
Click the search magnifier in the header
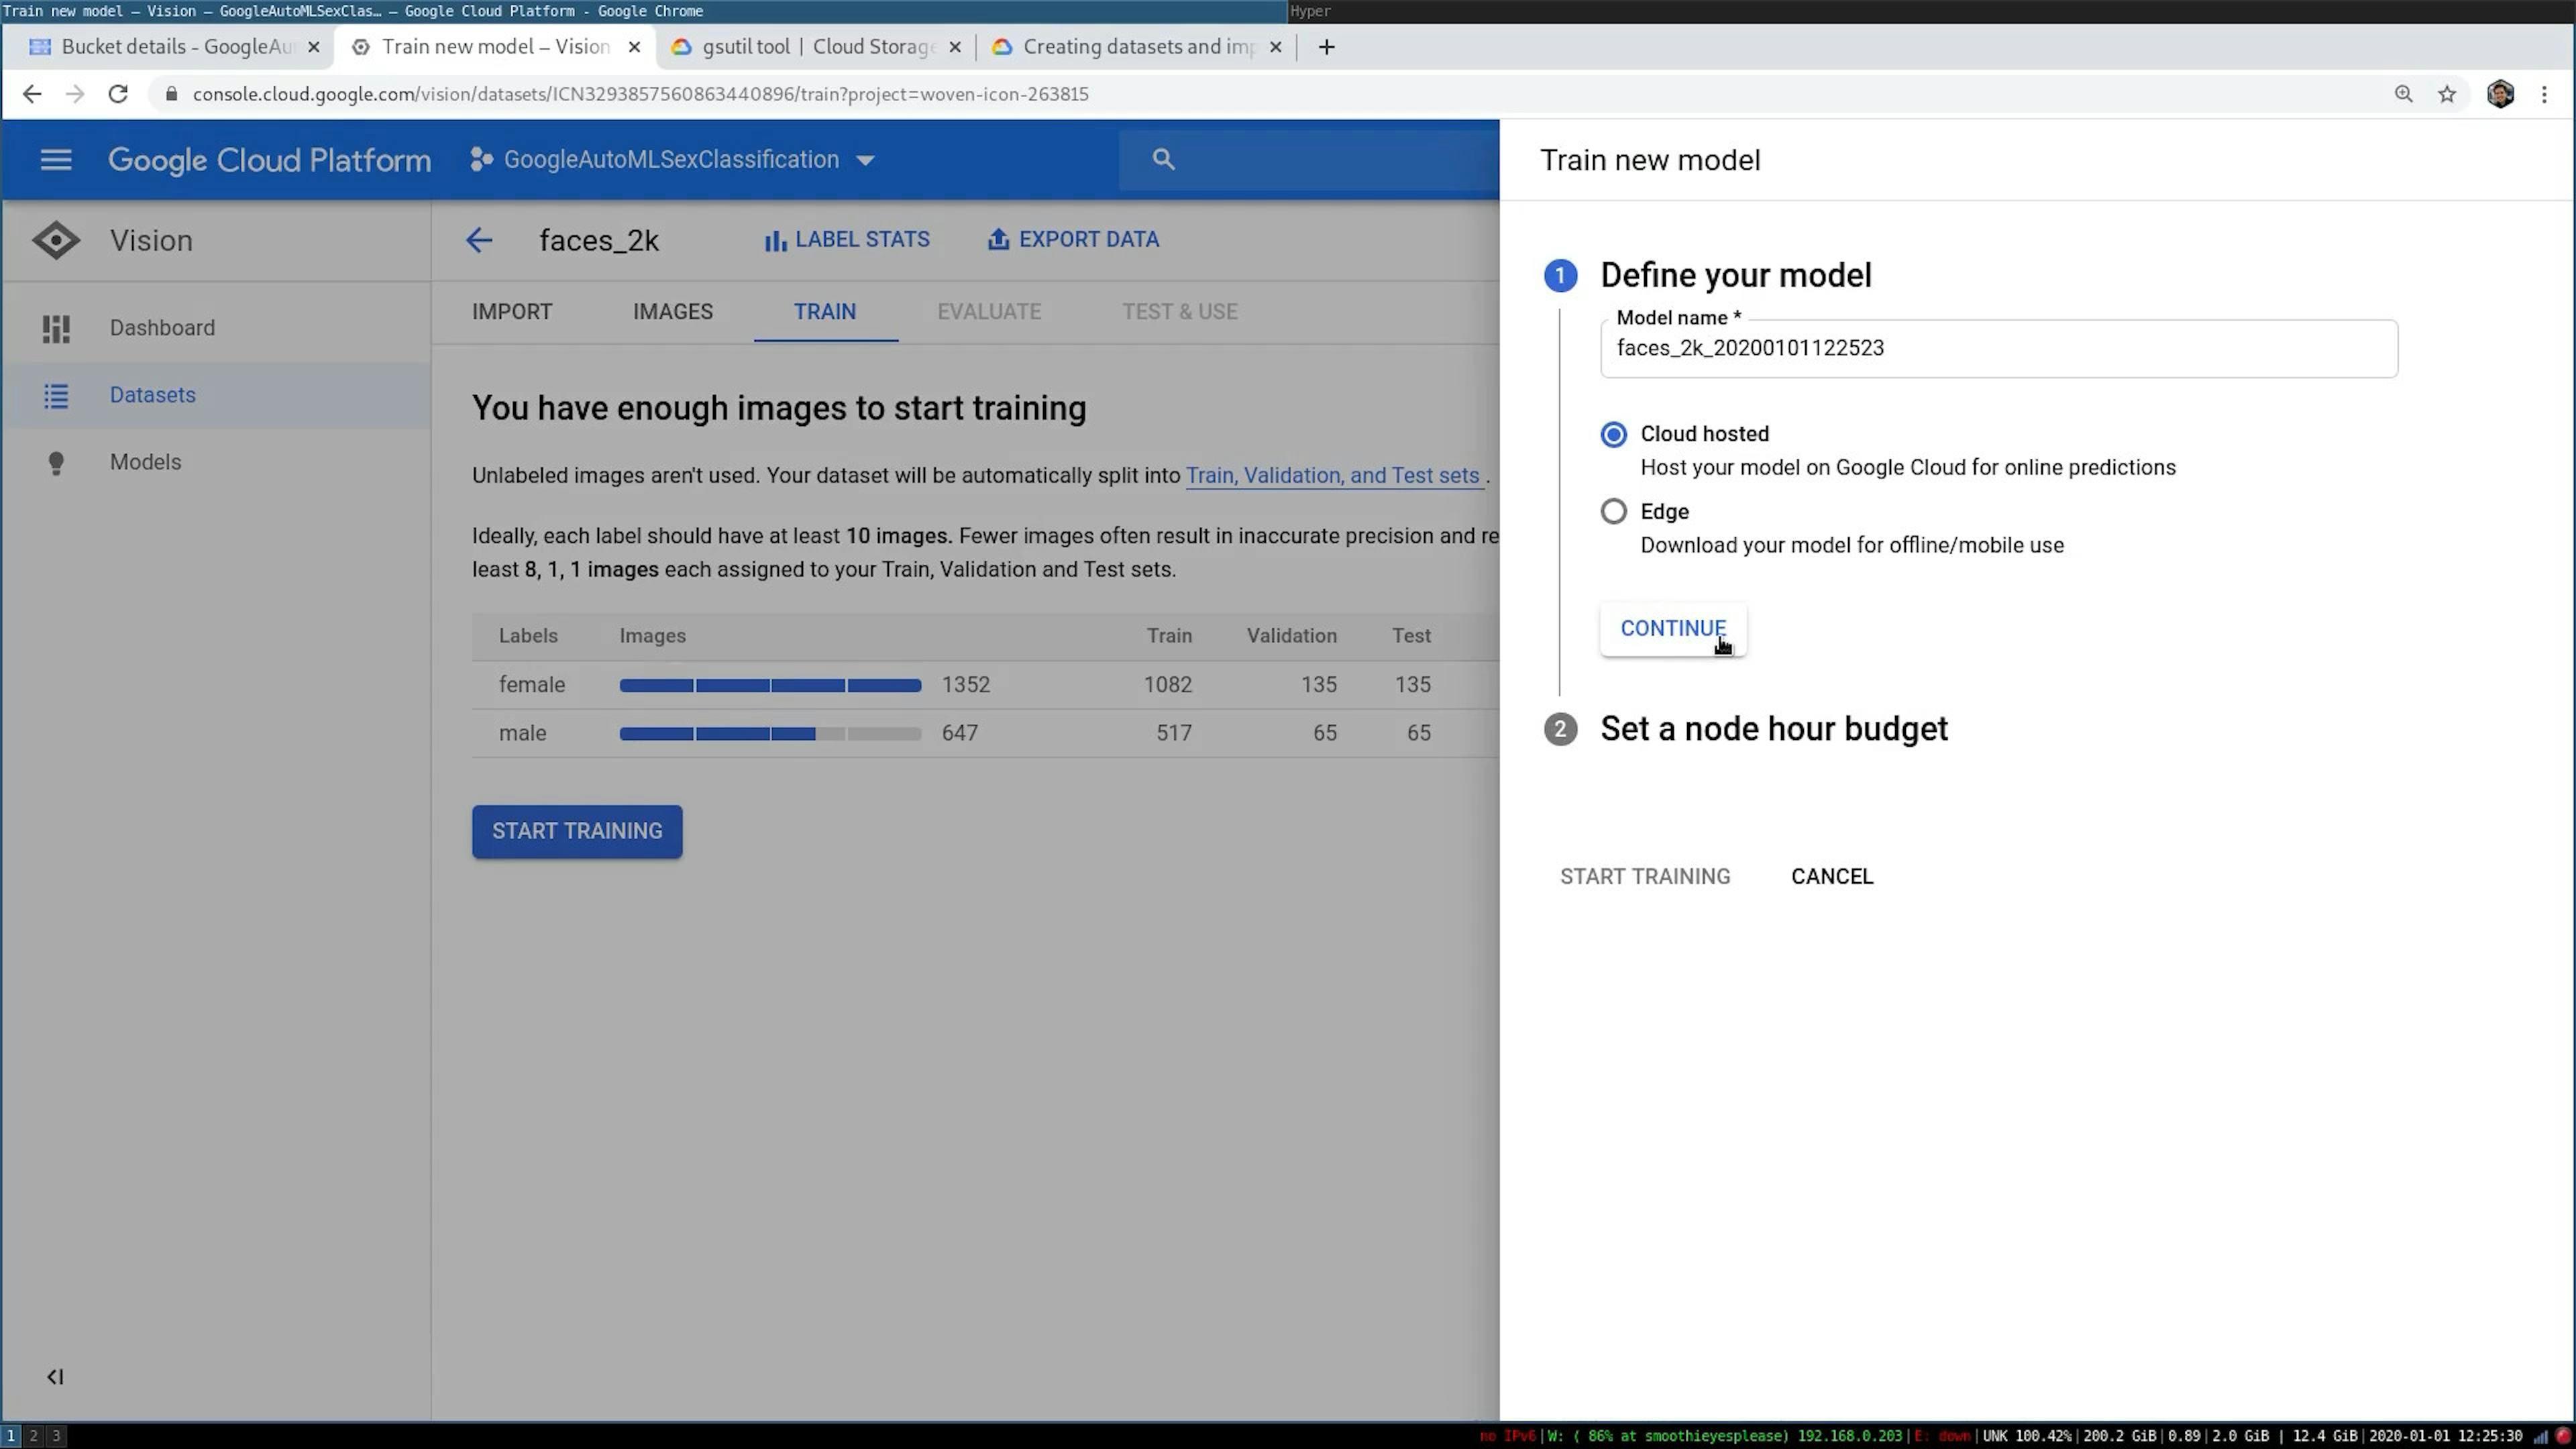pyautogui.click(x=1162, y=159)
